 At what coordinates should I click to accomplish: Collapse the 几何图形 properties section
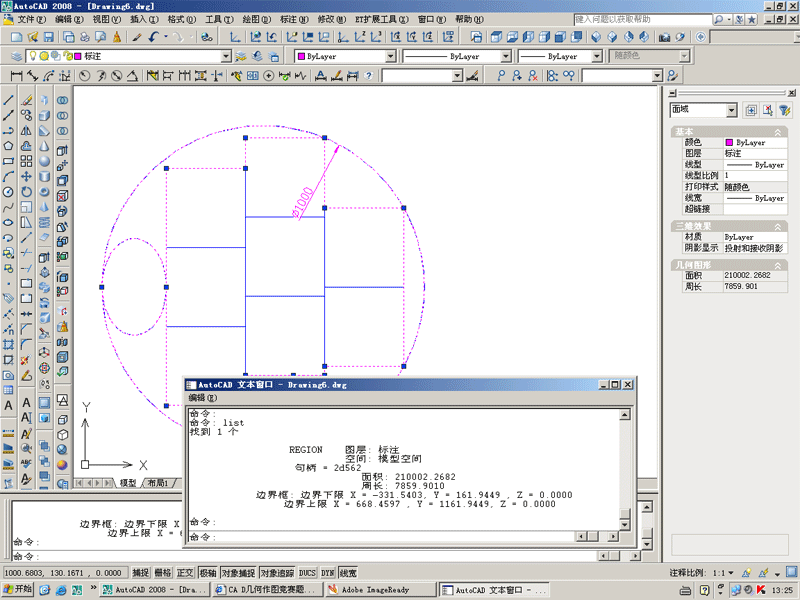click(778, 265)
